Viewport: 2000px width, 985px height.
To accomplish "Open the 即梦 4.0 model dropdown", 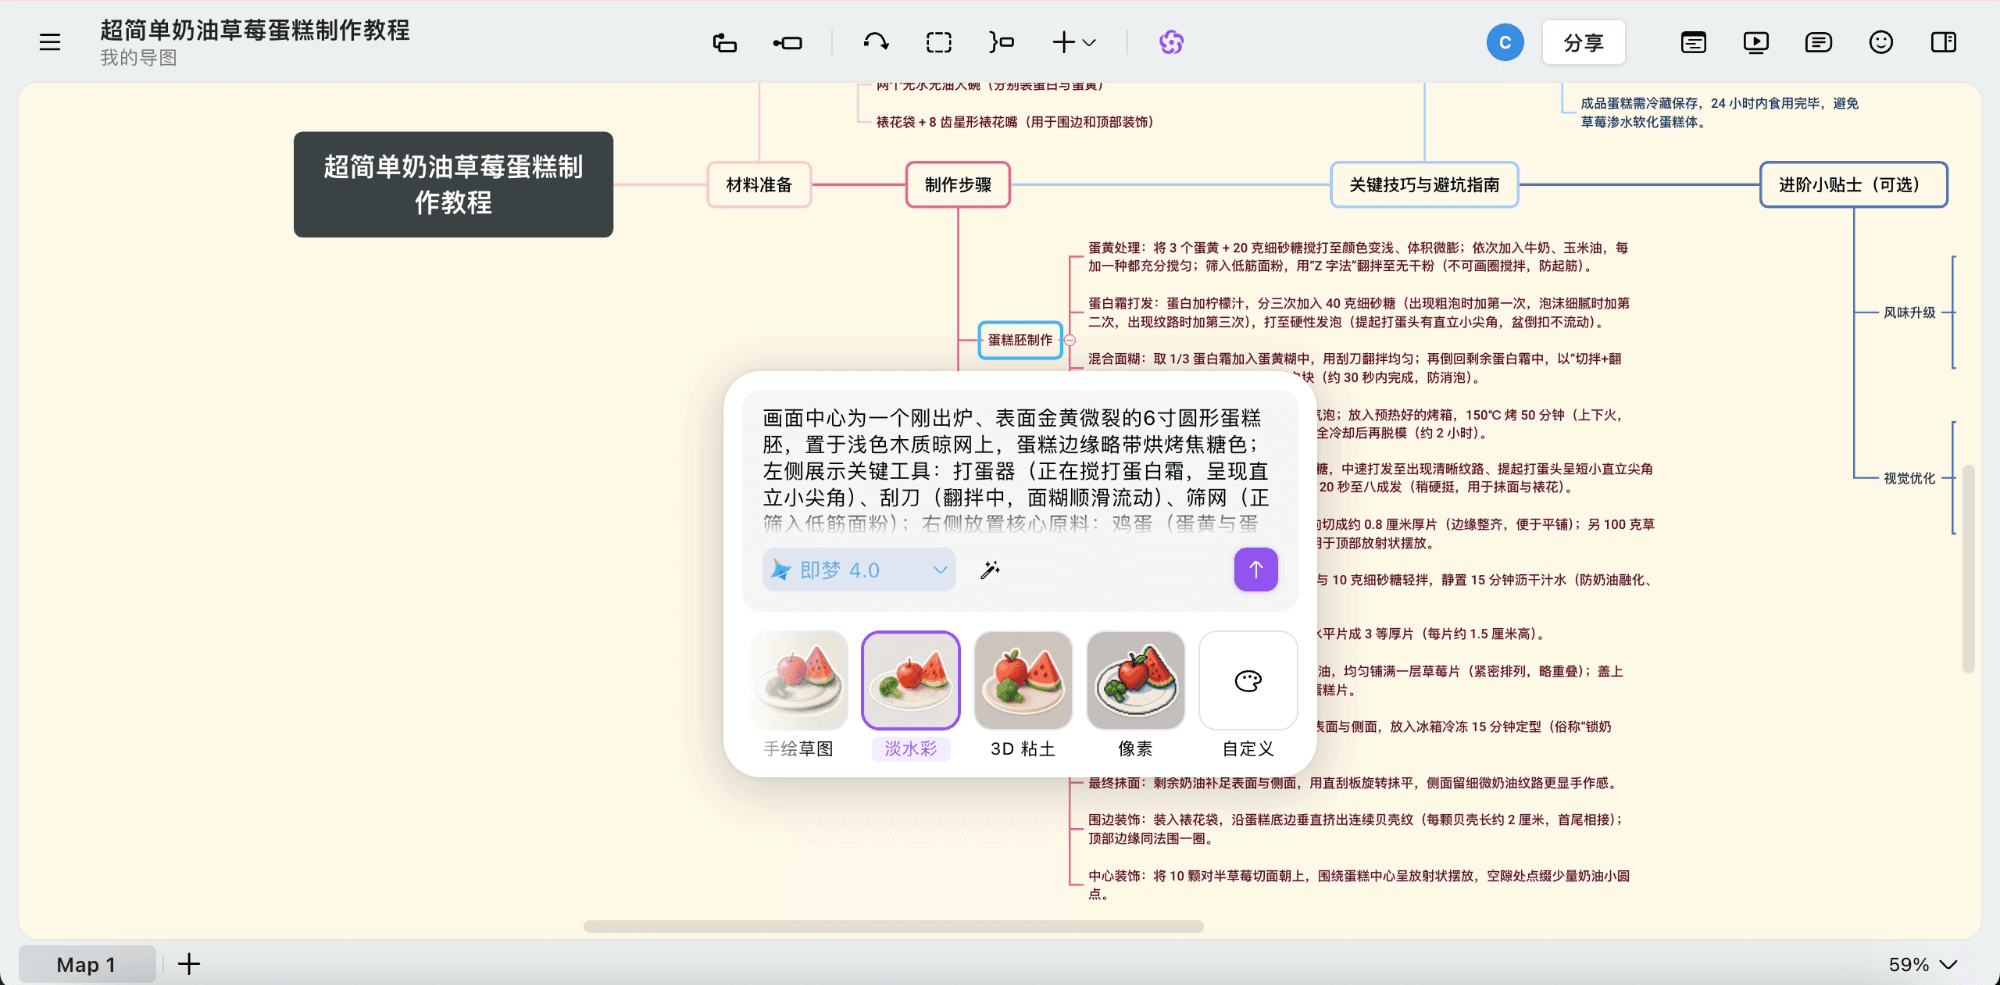I will click(x=858, y=569).
